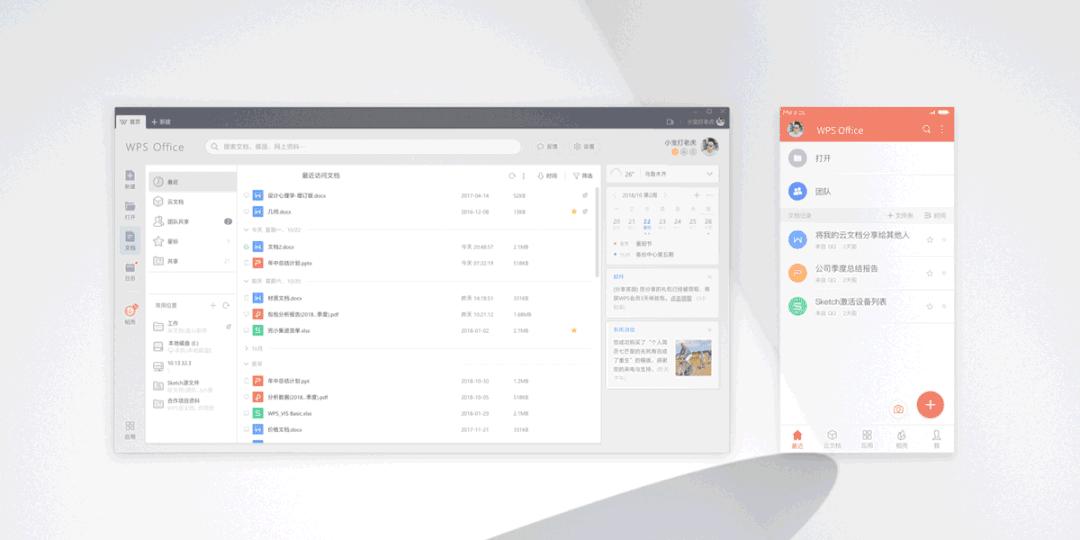Open row options chevron for Sketch激活设备列表
Viewport: 1080px width, 540px height.
click(x=944, y=306)
